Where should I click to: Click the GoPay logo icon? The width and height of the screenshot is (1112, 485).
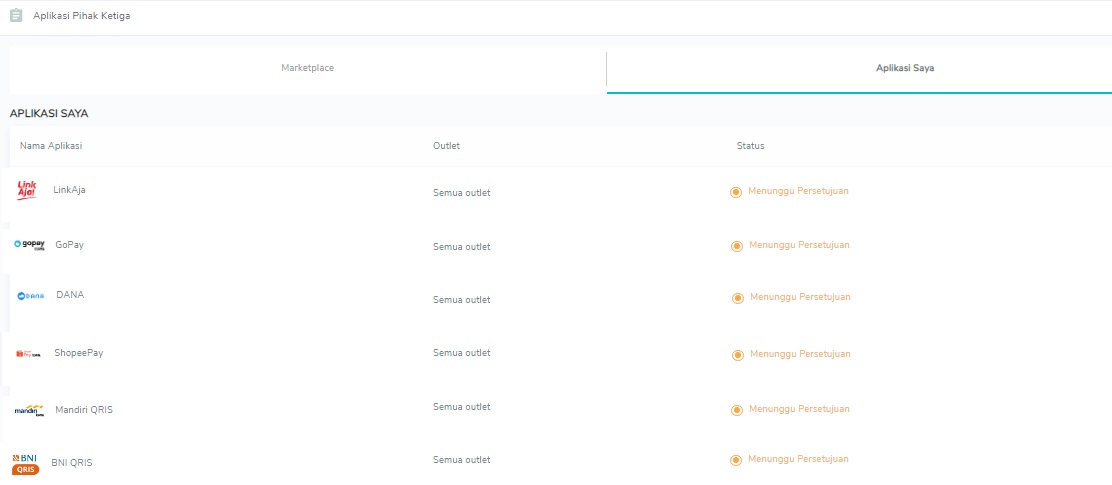point(30,245)
